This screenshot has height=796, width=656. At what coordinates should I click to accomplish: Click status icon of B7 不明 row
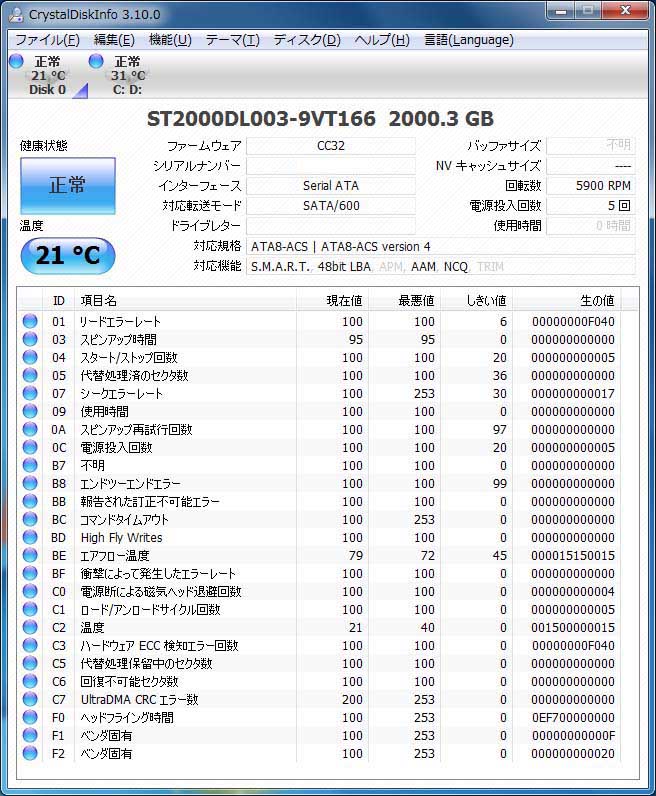coord(30,465)
